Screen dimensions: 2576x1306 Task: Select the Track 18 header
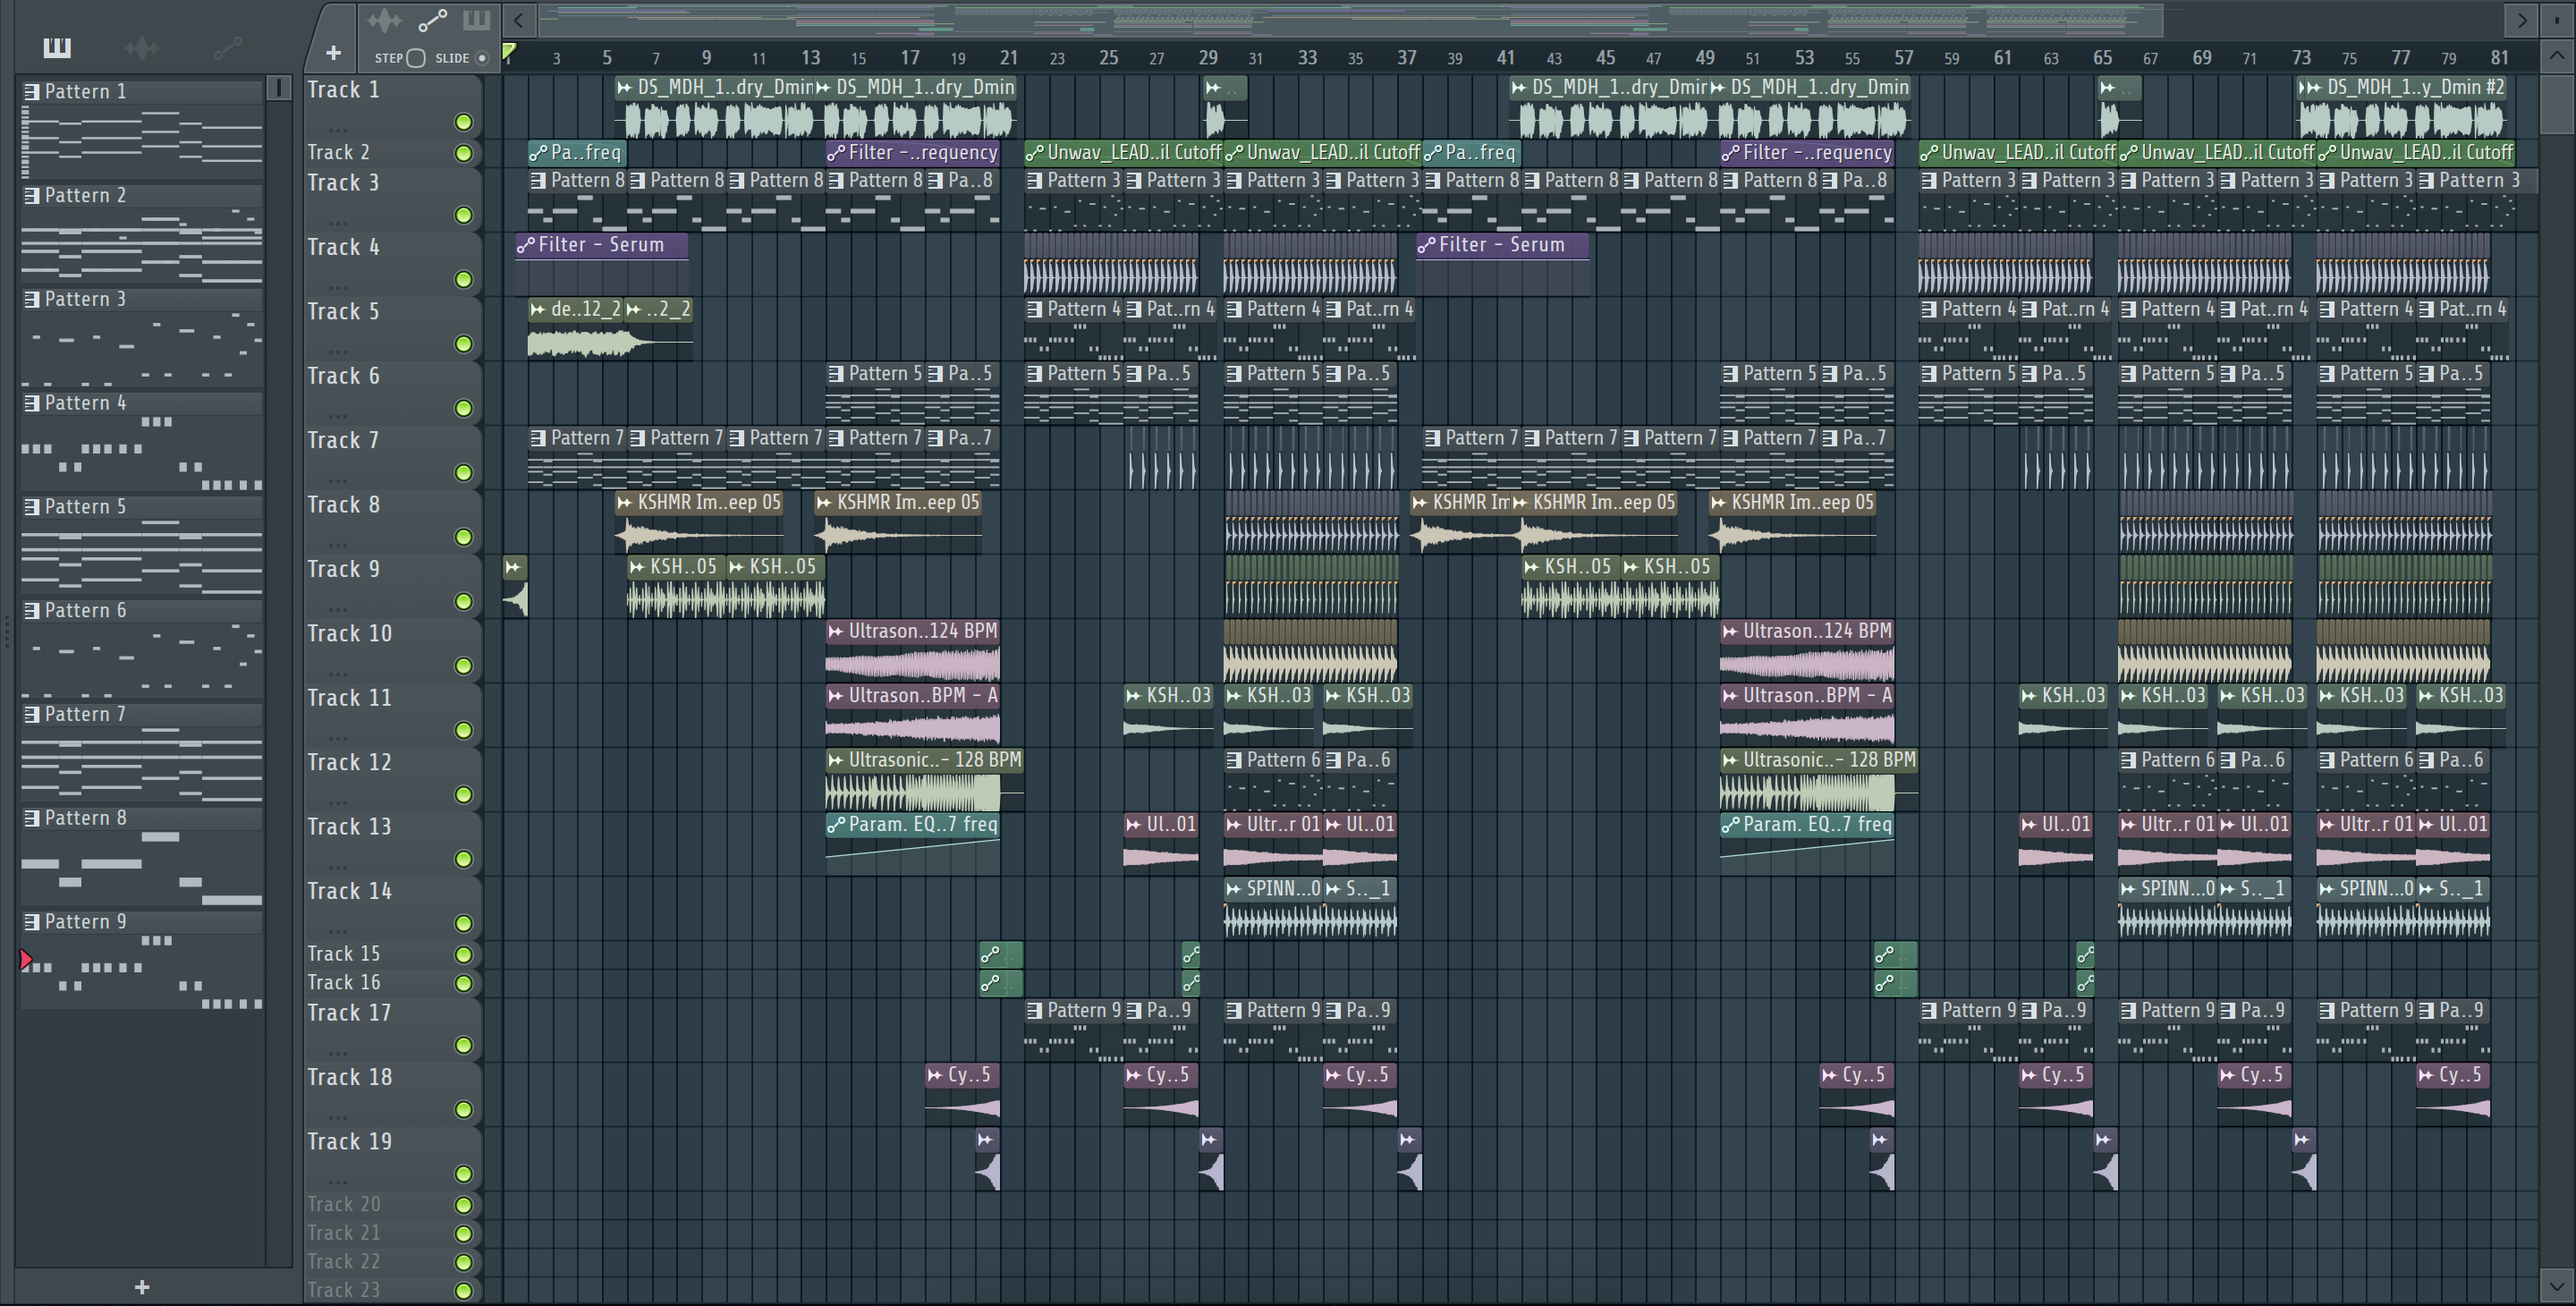click(392, 1094)
